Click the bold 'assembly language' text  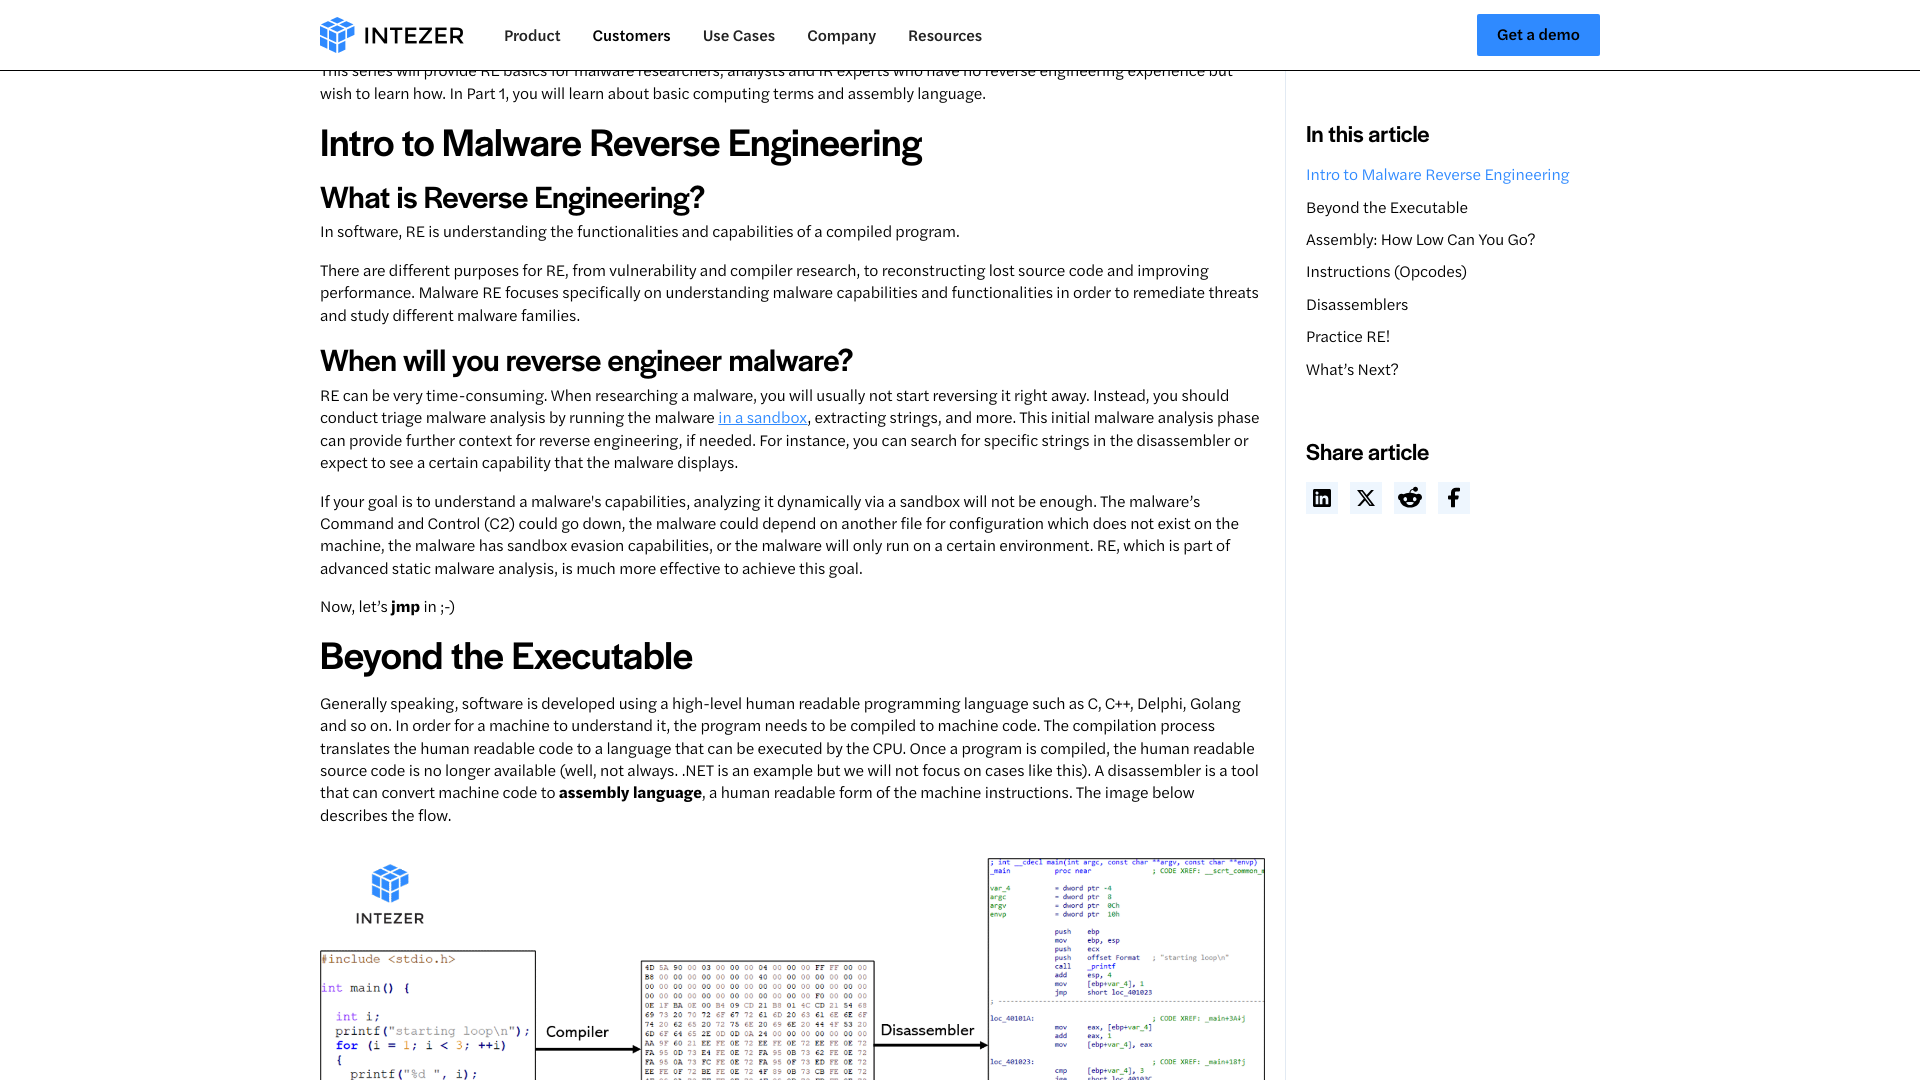[x=630, y=793]
